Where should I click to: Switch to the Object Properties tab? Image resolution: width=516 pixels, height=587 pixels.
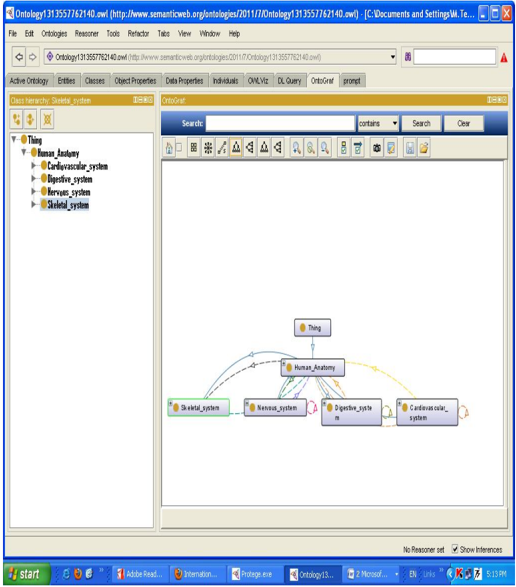point(135,80)
